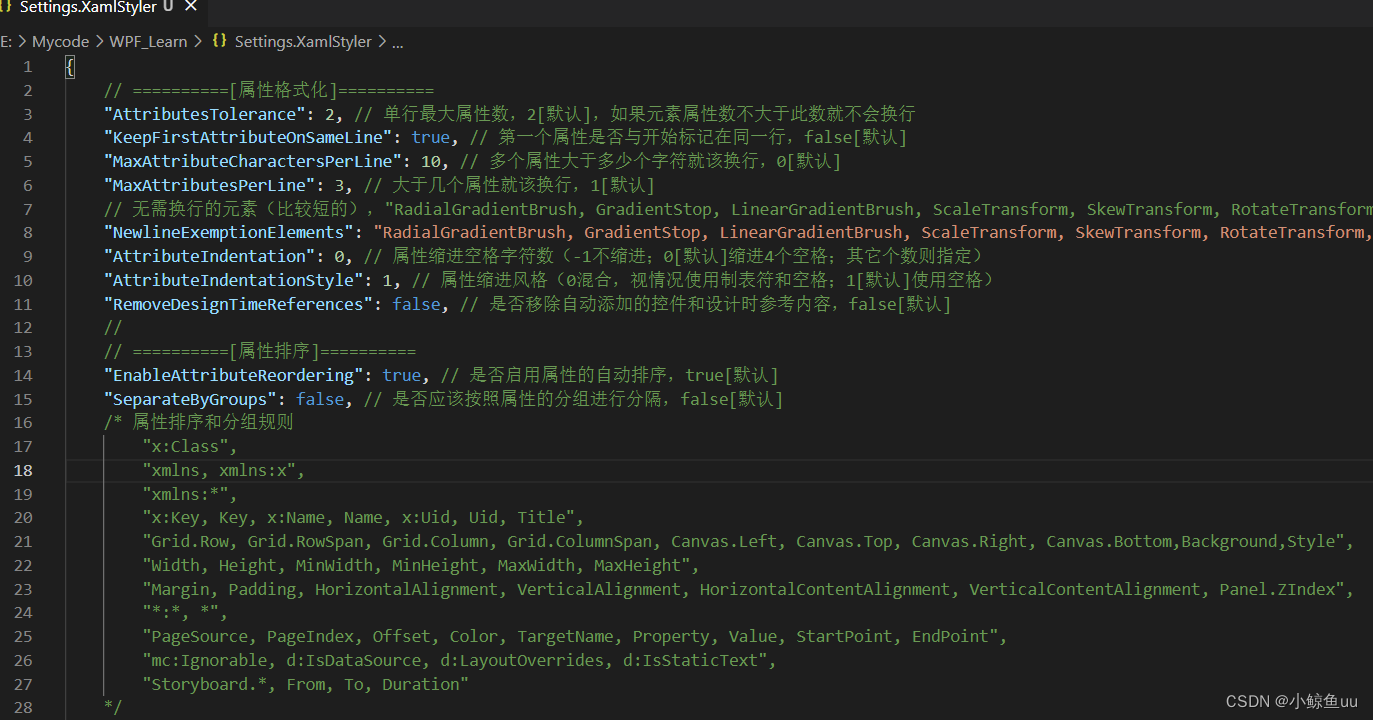
Task: Click the false value of SeparateByGroups
Action: click(x=320, y=398)
